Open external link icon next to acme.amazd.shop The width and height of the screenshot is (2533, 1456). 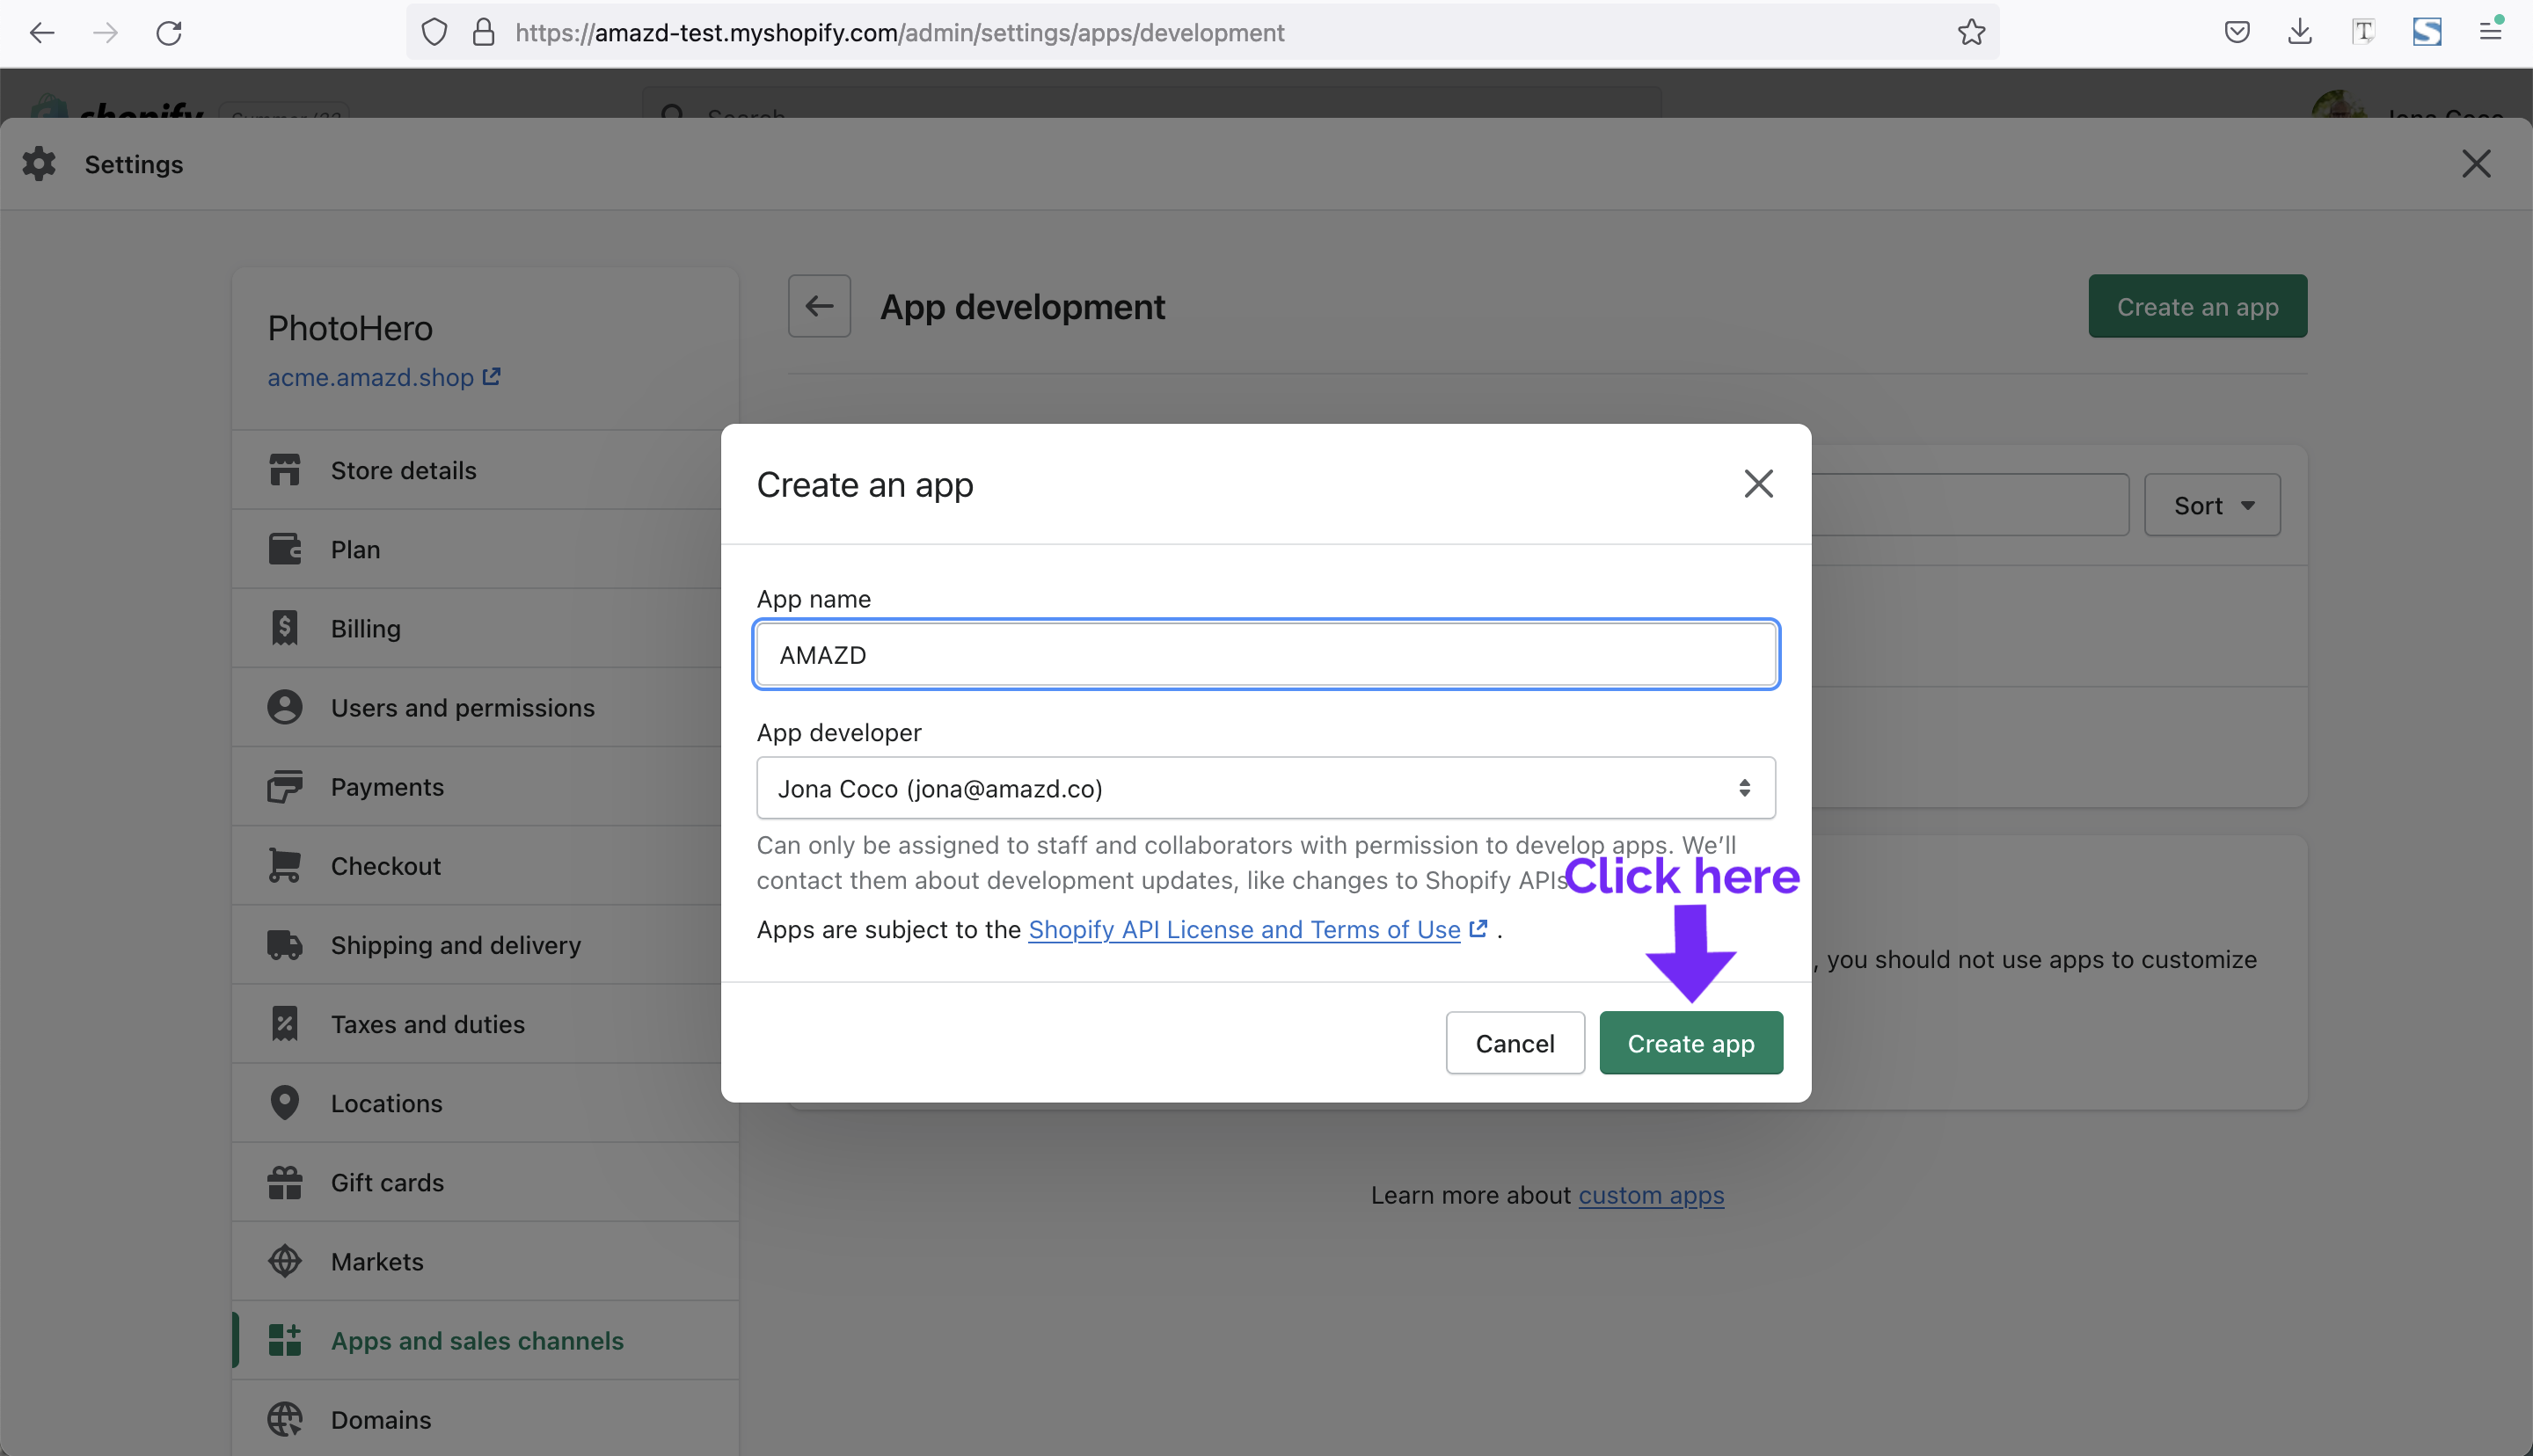tap(491, 377)
